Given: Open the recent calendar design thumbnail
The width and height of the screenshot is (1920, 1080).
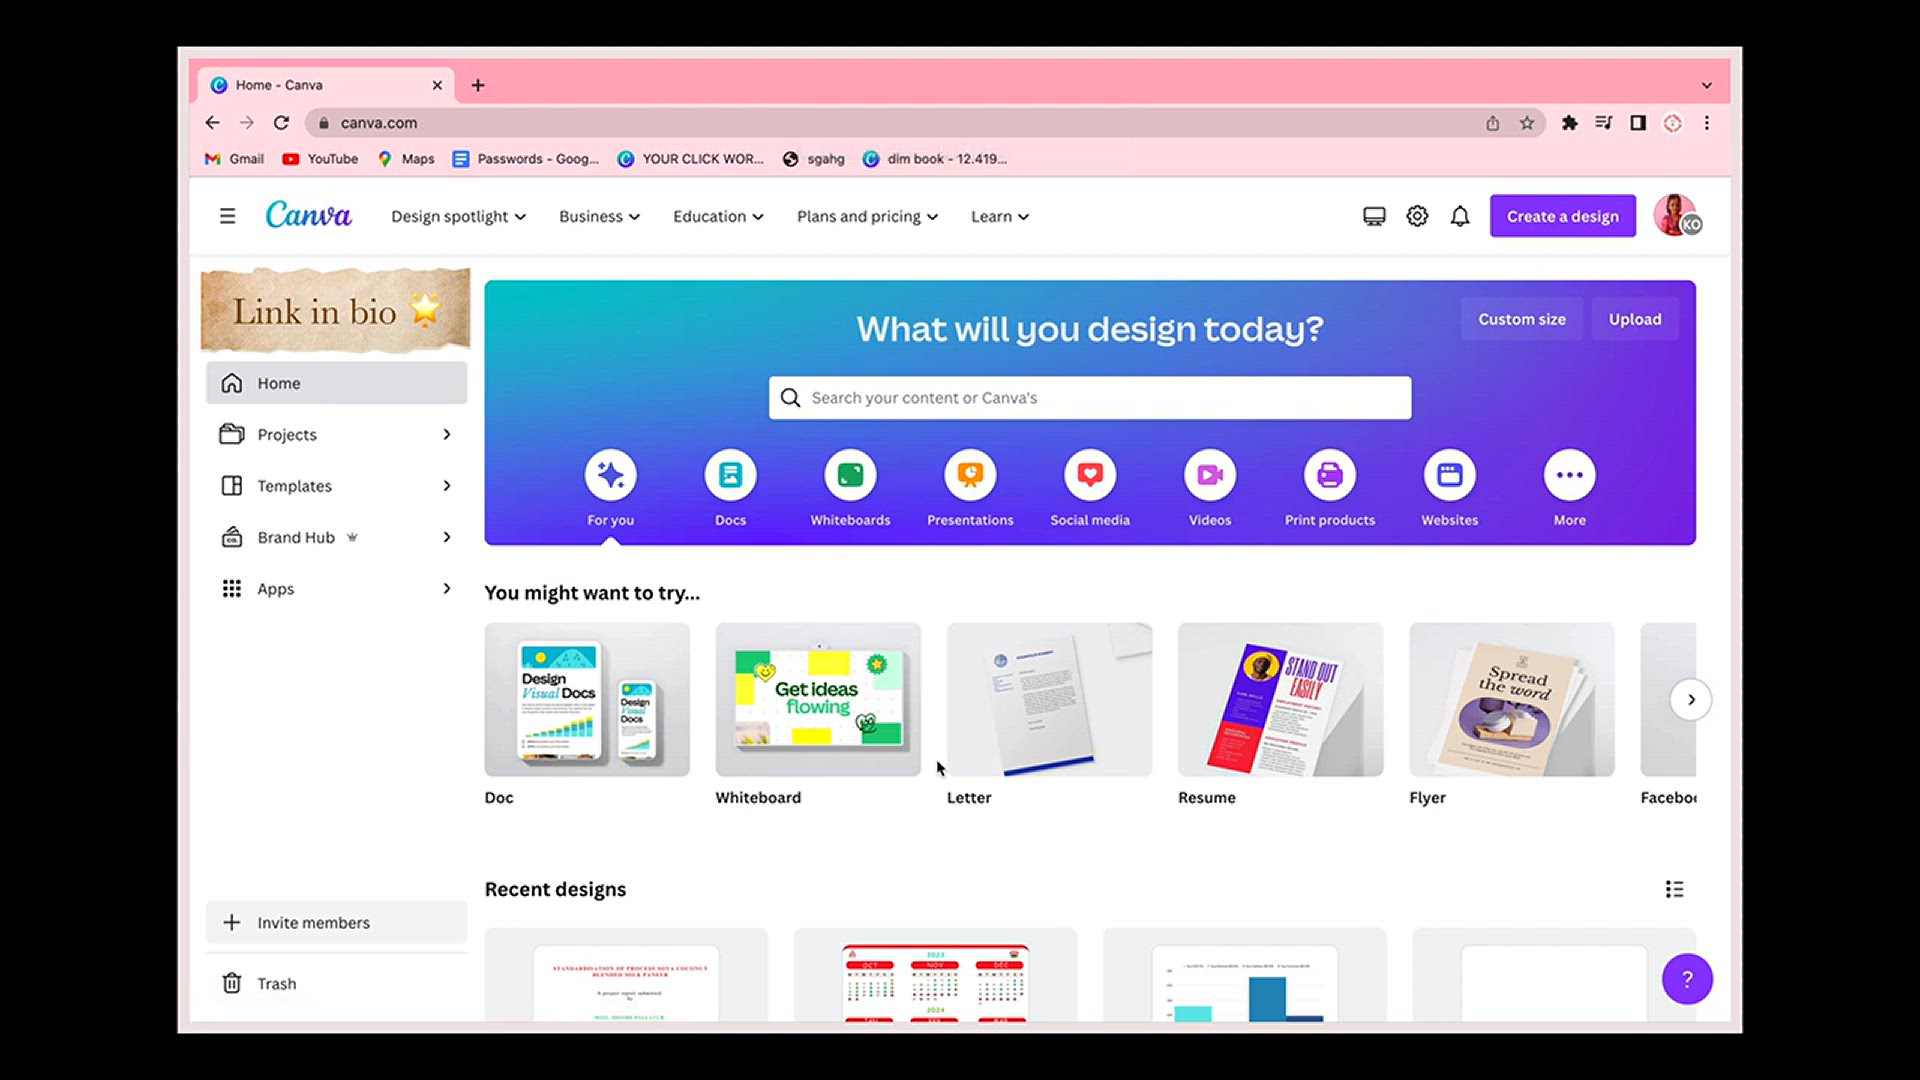Looking at the screenshot, I should point(935,975).
